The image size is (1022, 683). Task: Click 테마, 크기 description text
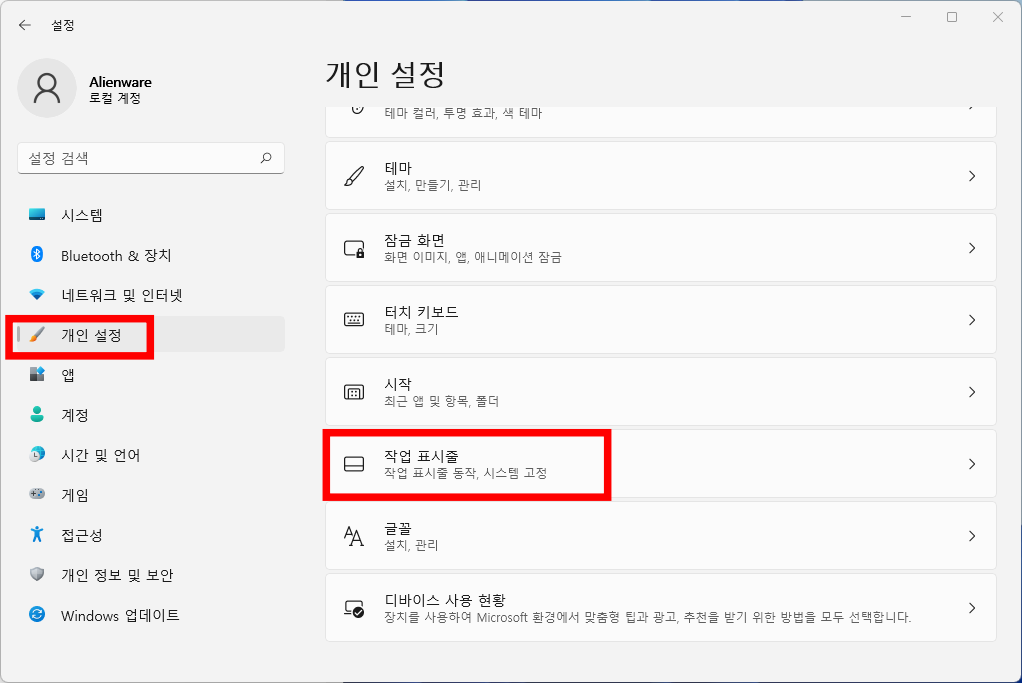coord(411,330)
